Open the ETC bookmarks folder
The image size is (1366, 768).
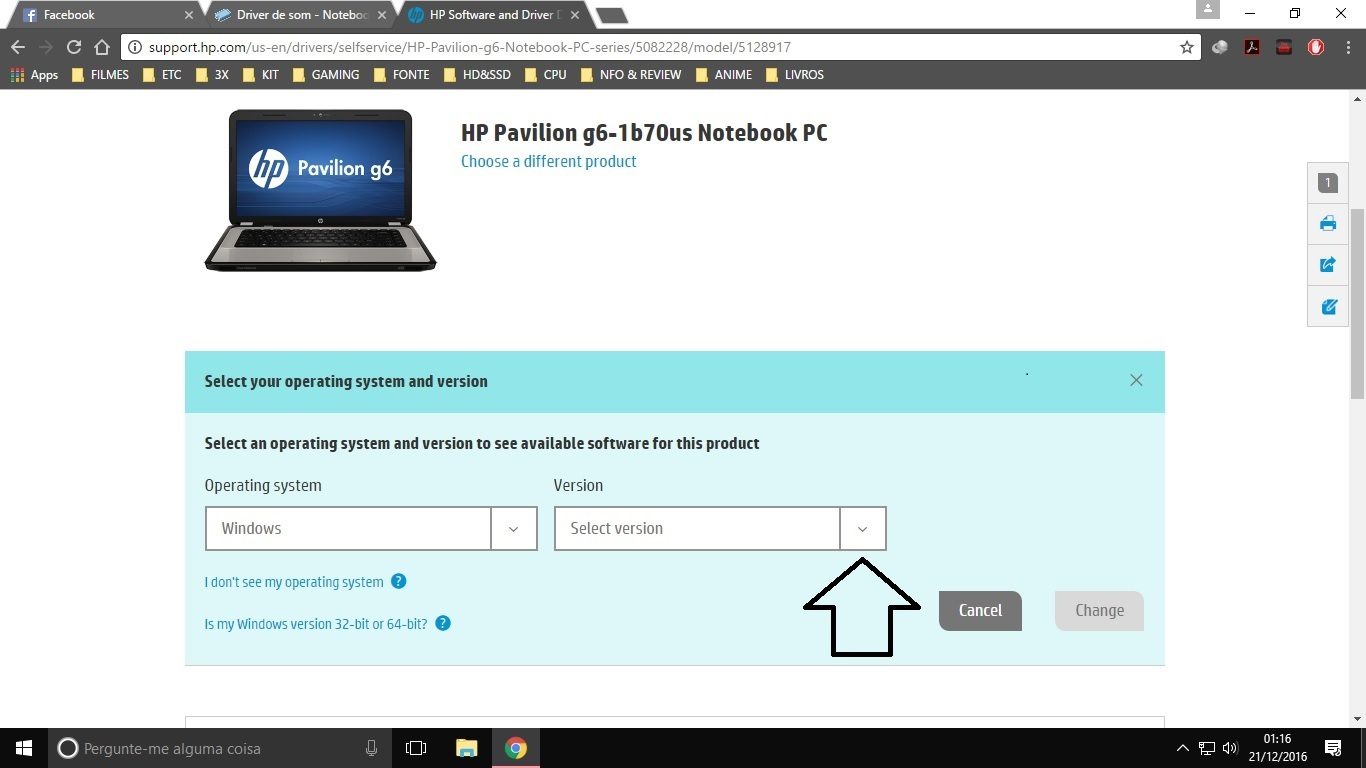tap(162, 75)
